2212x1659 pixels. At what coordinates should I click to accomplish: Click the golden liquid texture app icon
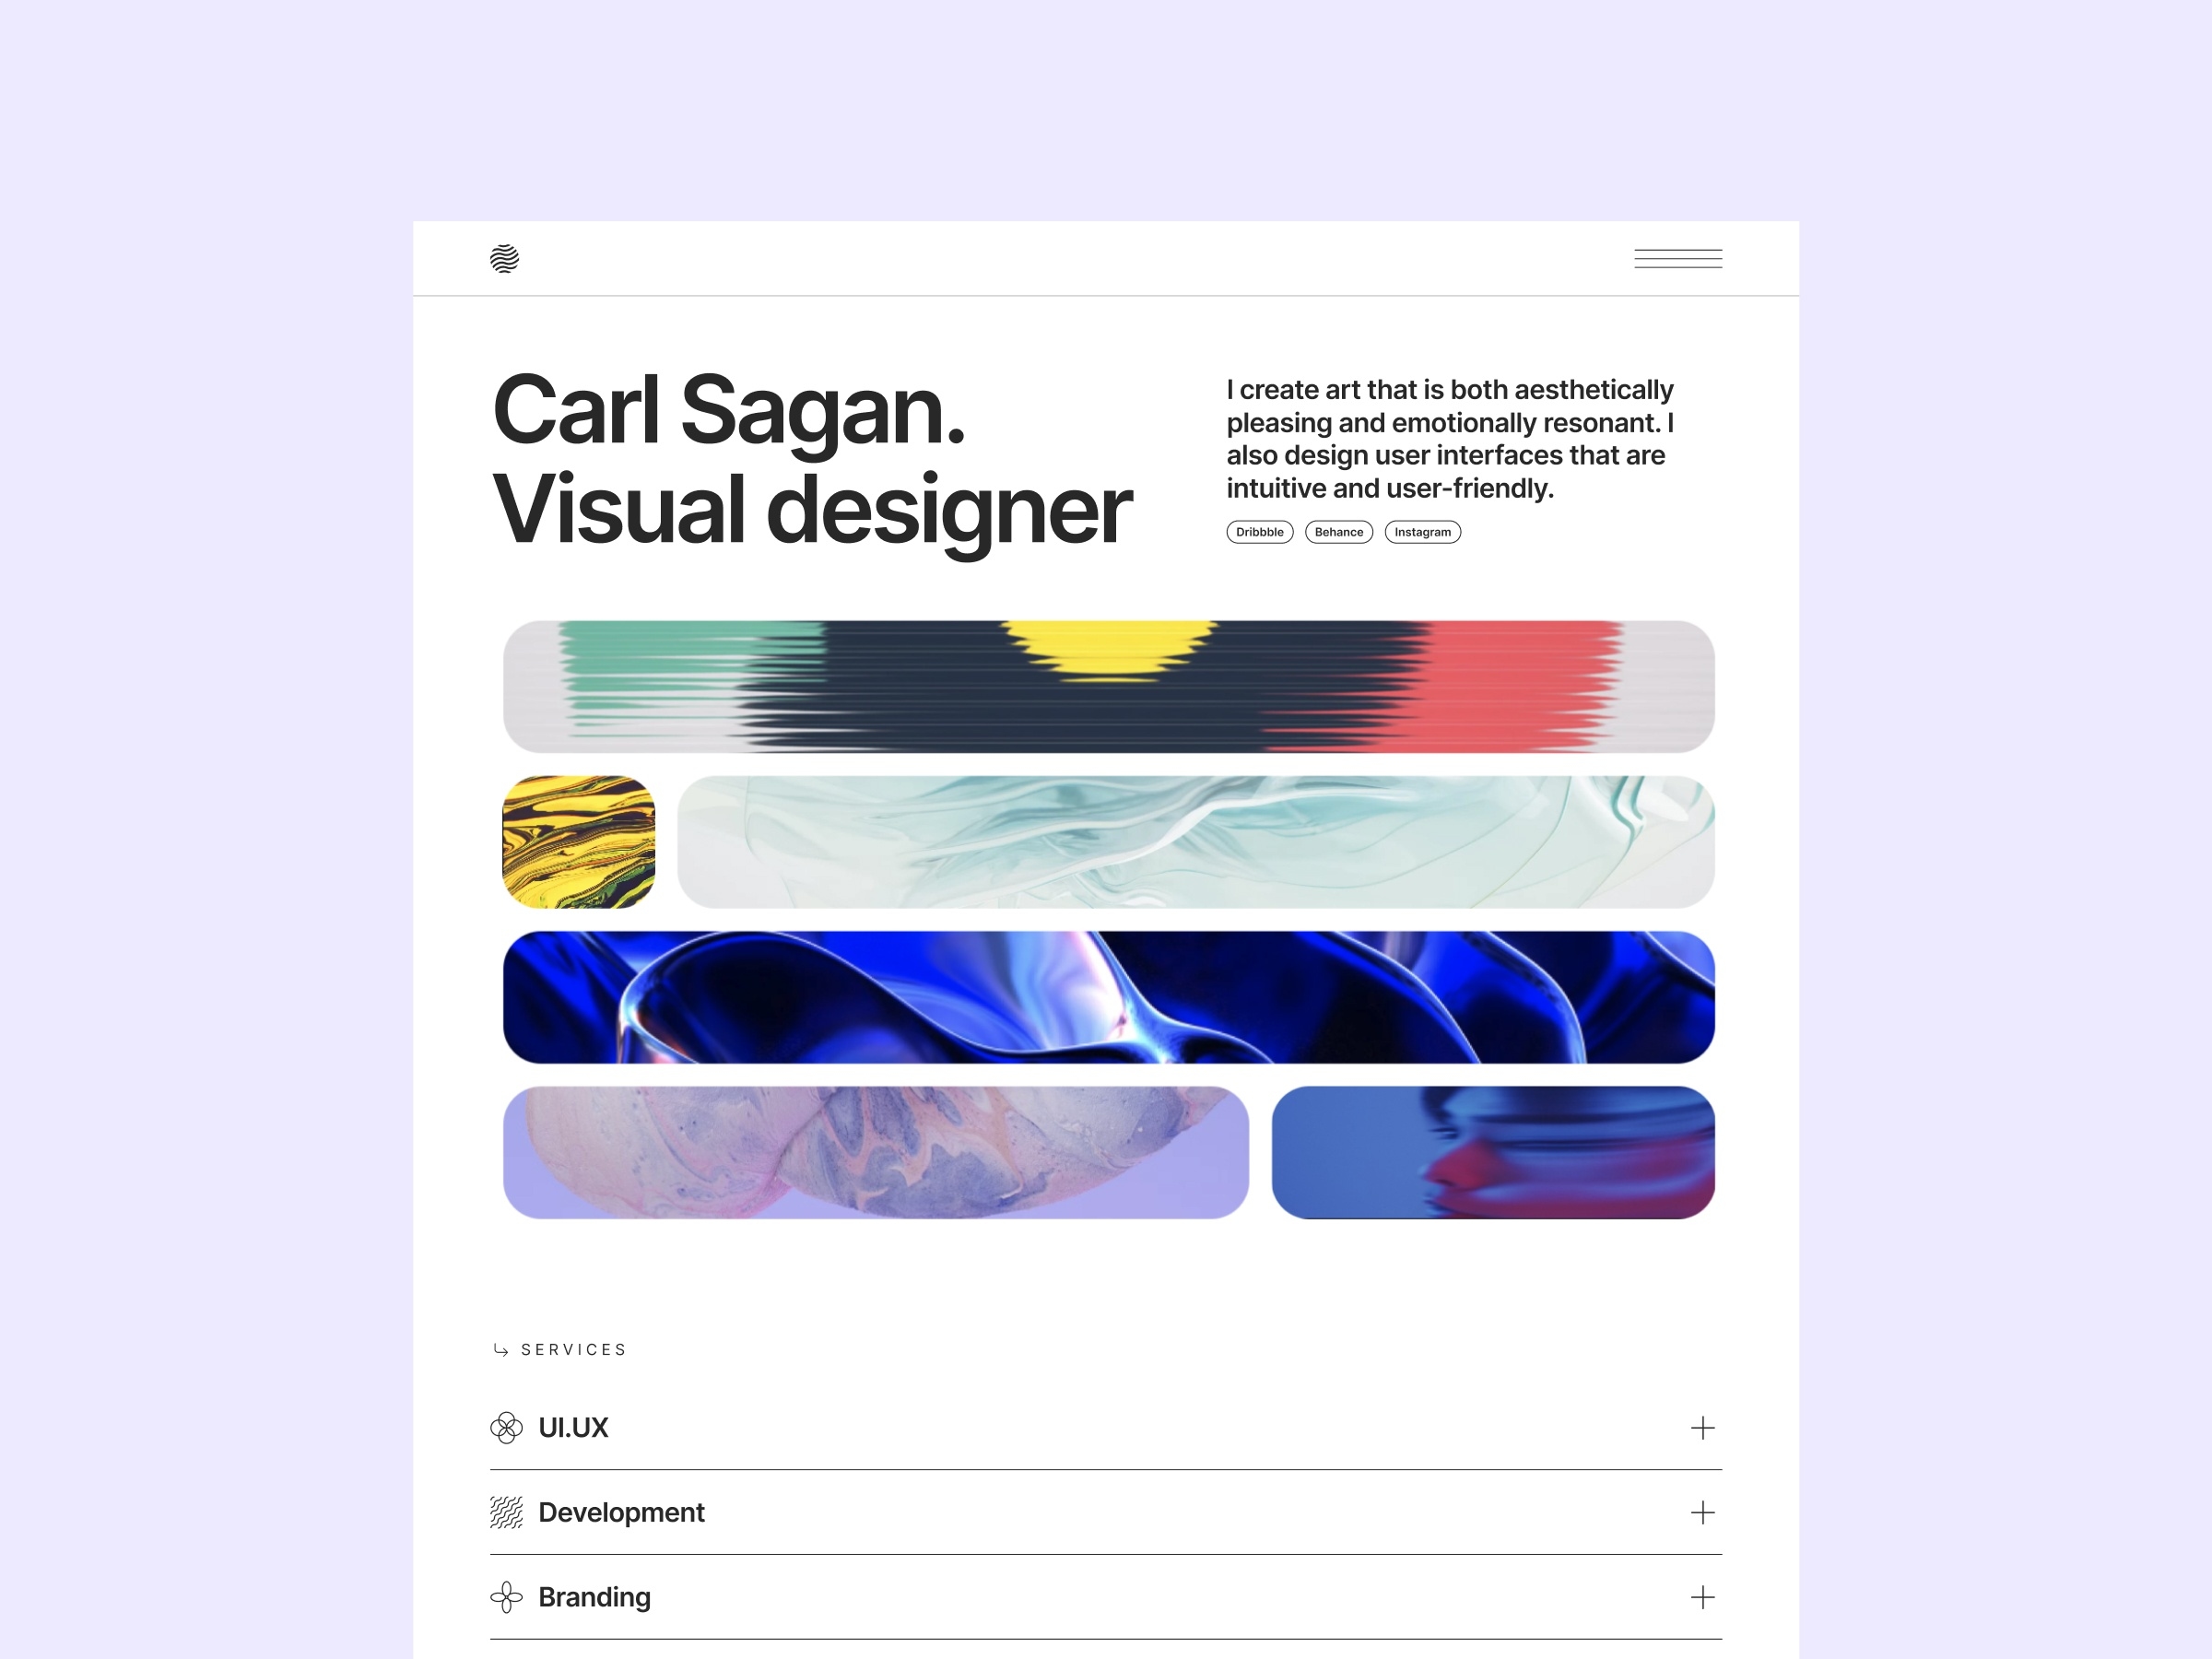pyautogui.click(x=578, y=843)
